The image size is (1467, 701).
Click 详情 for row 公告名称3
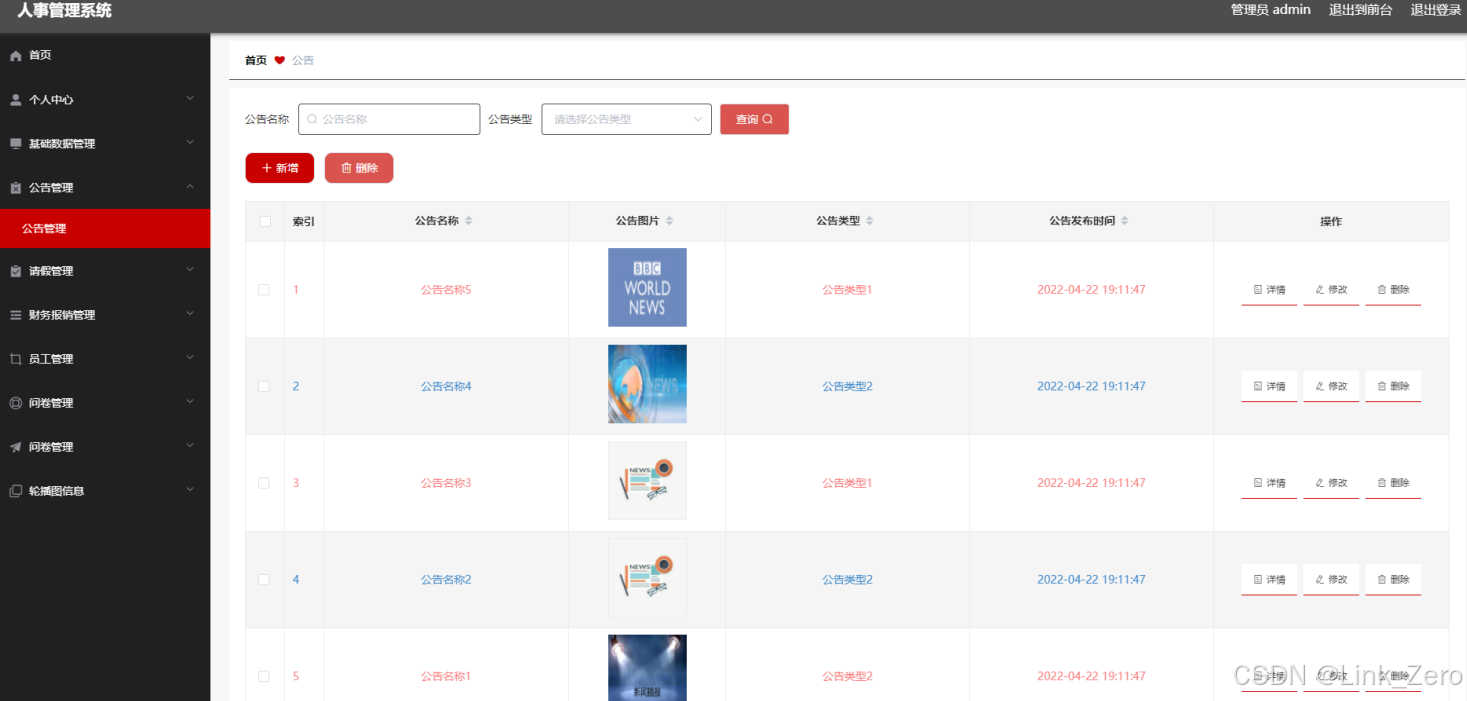[1269, 483]
